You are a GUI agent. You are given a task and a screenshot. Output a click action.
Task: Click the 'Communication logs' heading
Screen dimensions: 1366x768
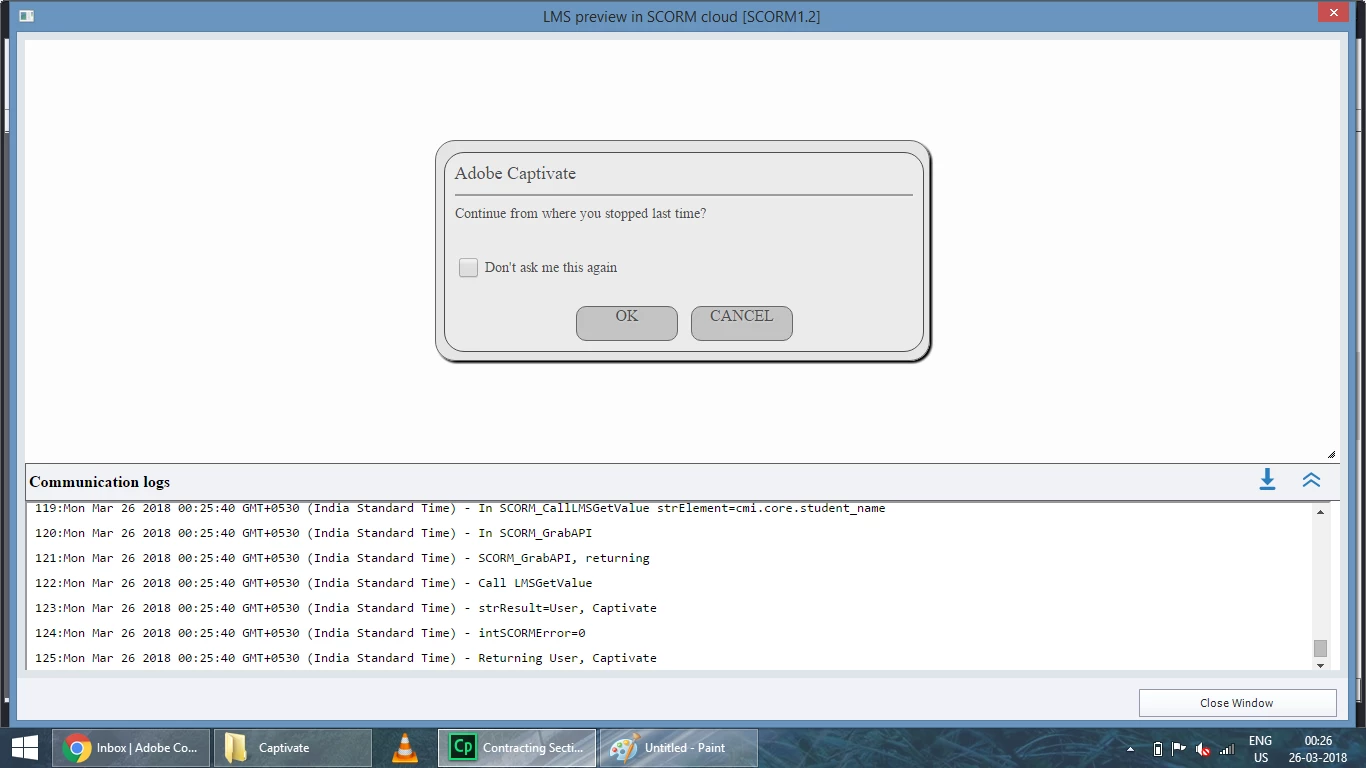(100, 482)
